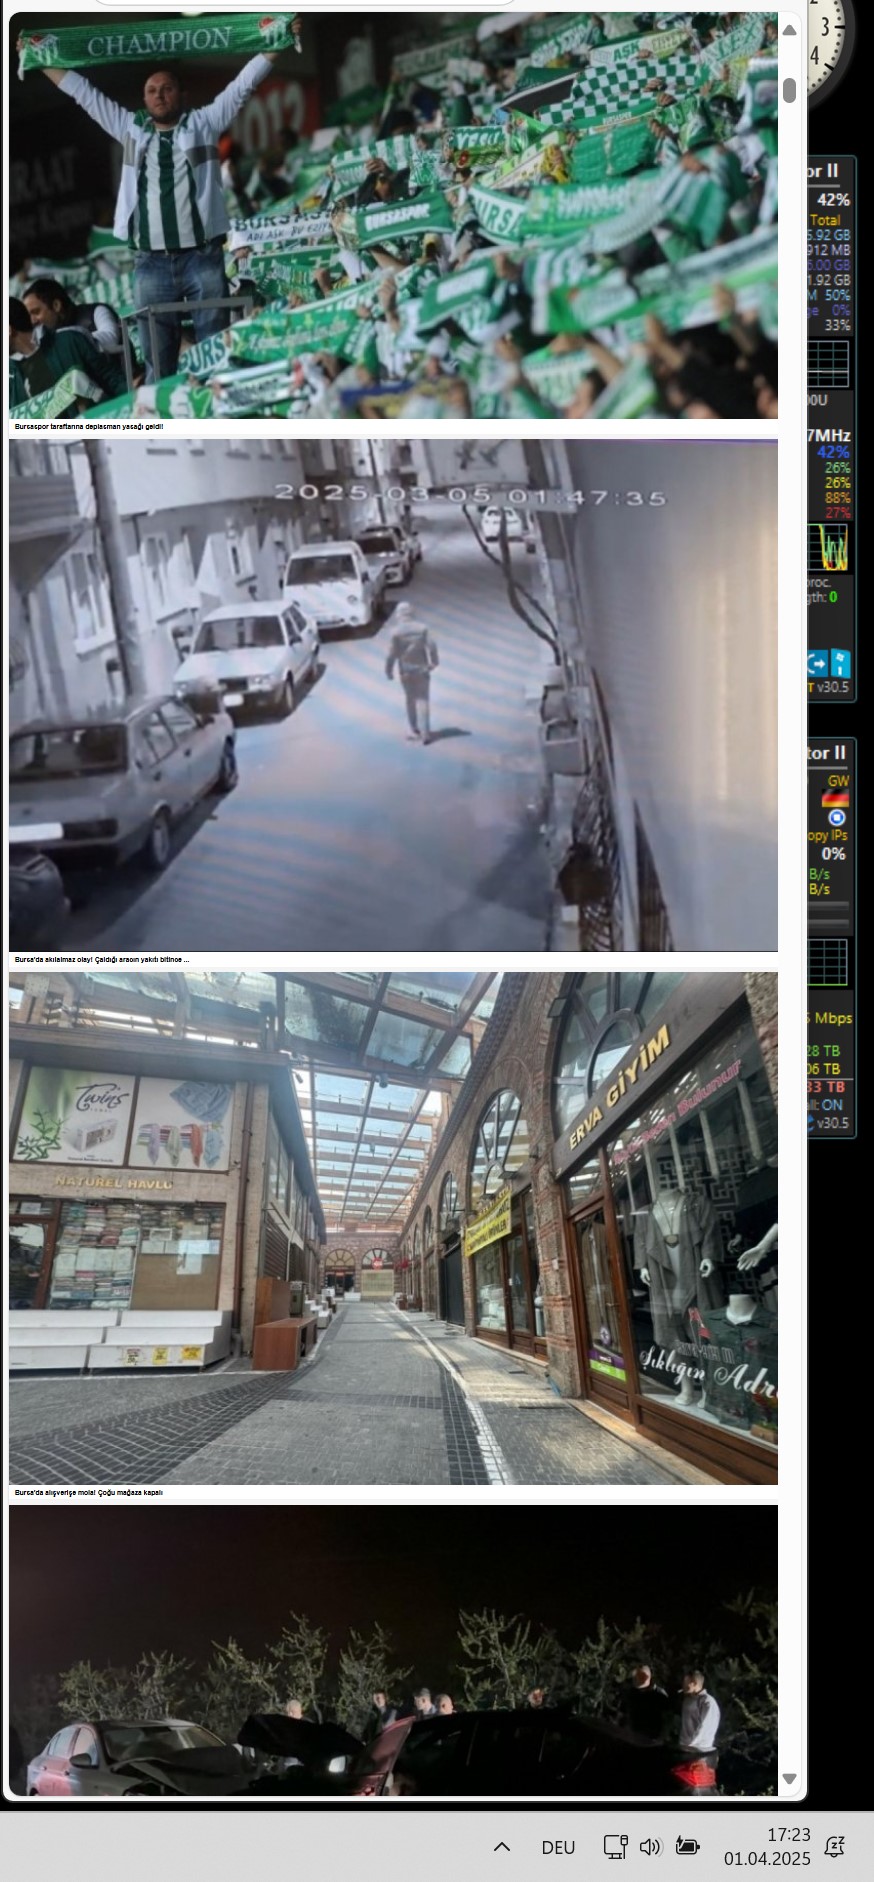The height and width of the screenshot is (1882, 874).
Task: Click the 'Mbps' speed text in network gadget
Action: point(833,1018)
